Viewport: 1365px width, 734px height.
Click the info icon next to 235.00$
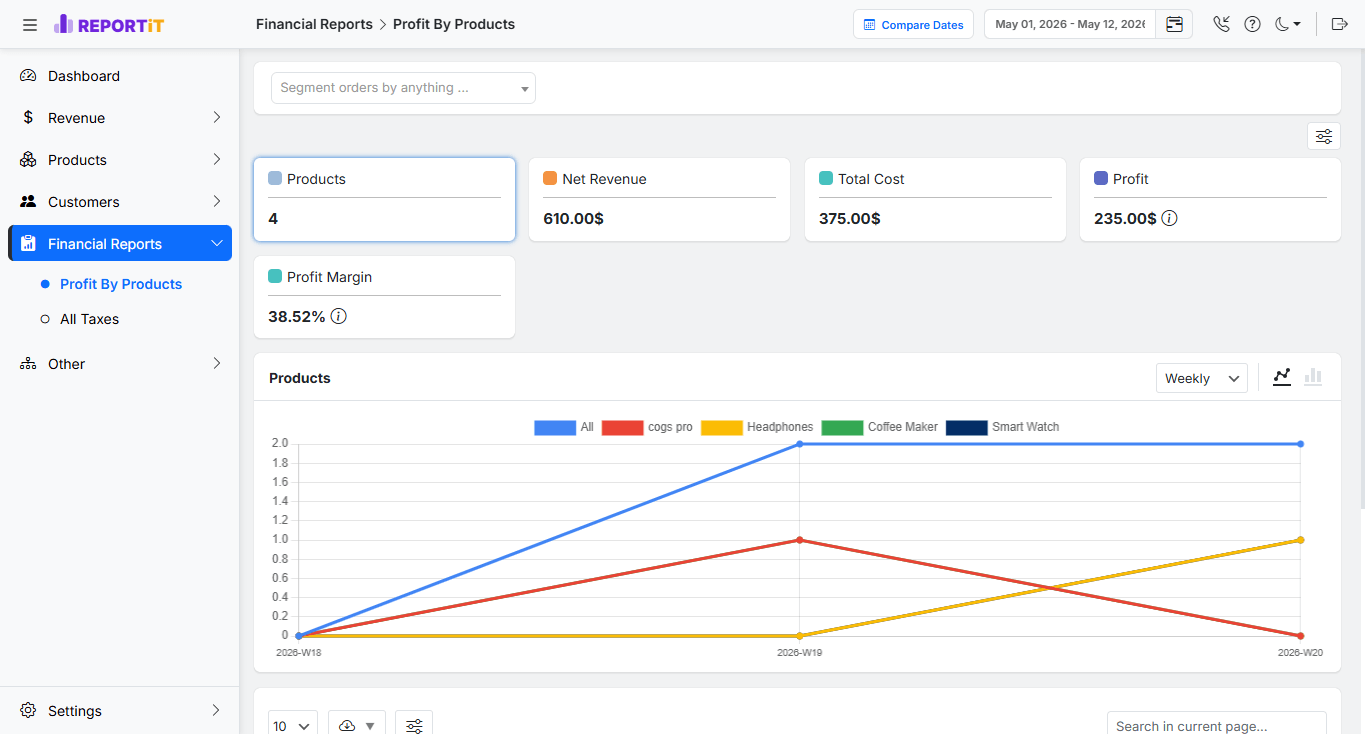1169,218
